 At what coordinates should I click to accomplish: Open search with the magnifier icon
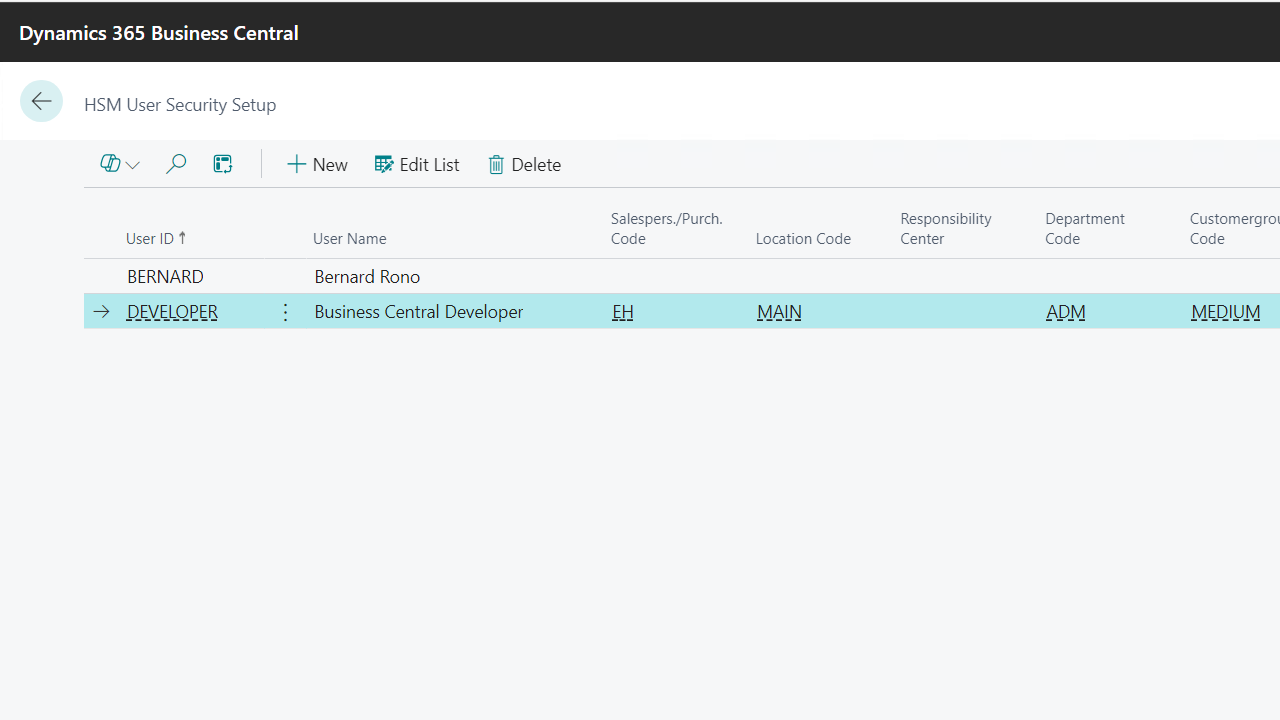coord(176,163)
